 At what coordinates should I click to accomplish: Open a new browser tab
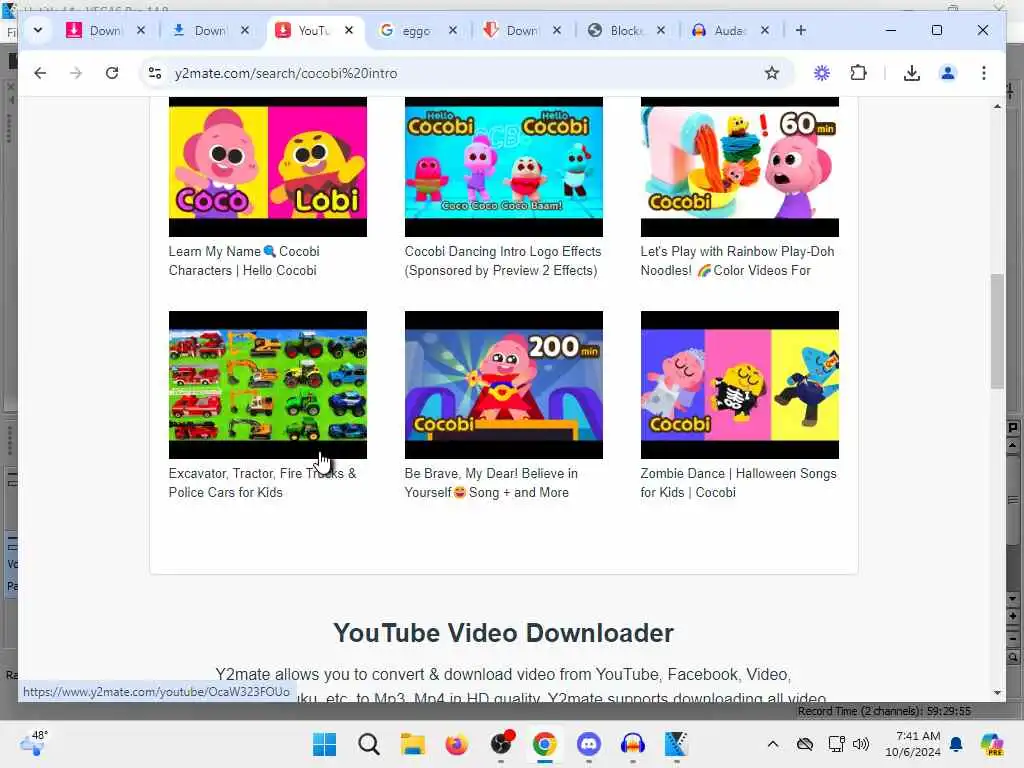[x=801, y=31]
